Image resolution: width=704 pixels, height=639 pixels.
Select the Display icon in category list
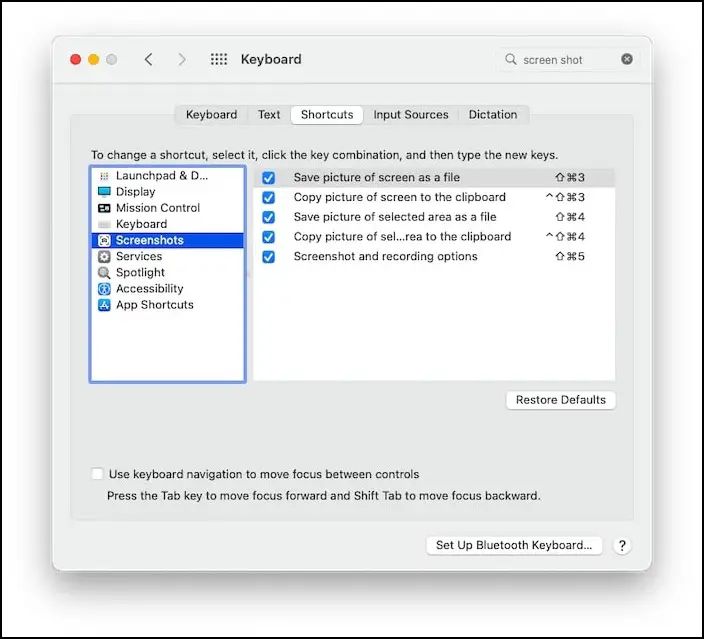[x=104, y=192]
